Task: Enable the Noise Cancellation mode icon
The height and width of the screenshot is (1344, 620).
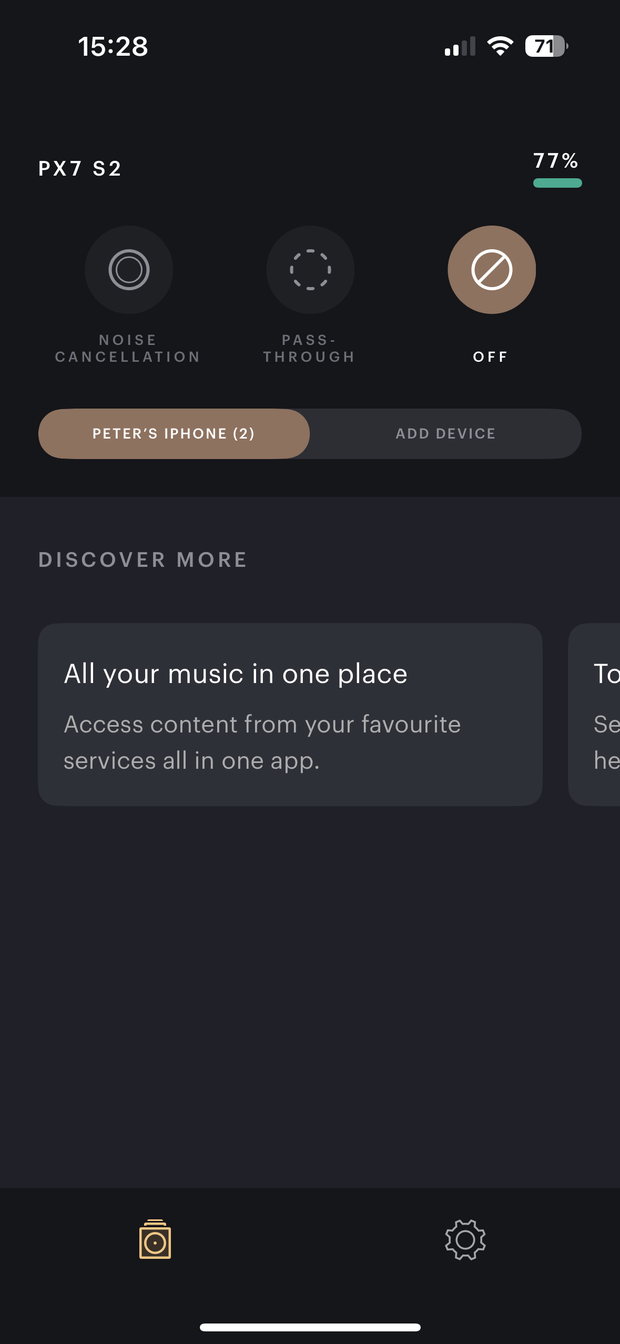Action: pyautogui.click(x=129, y=270)
